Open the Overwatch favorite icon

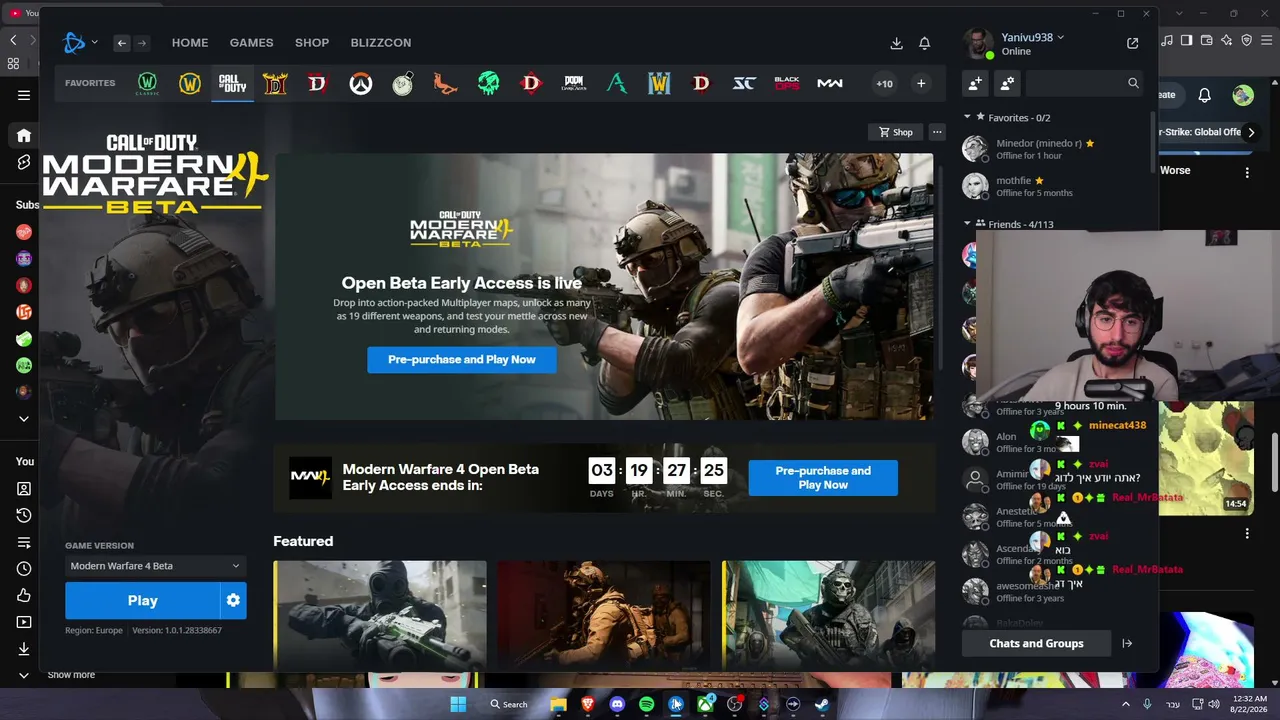click(x=360, y=83)
